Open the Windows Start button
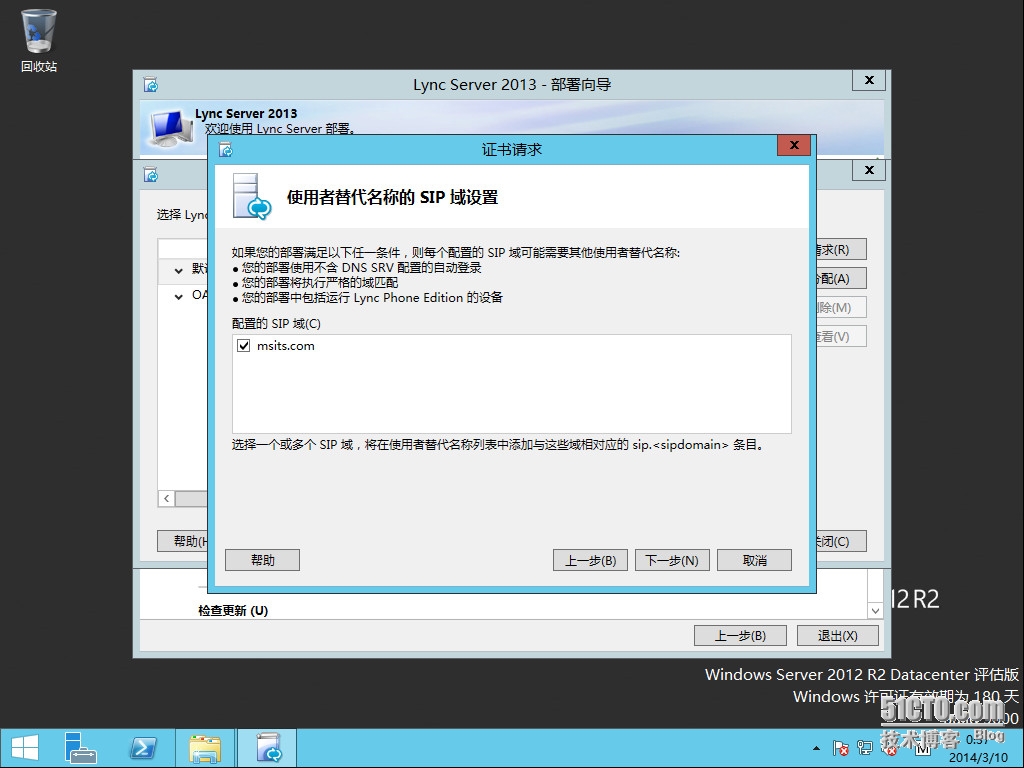Image resolution: width=1024 pixels, height=768 pixels. [25, 748]
